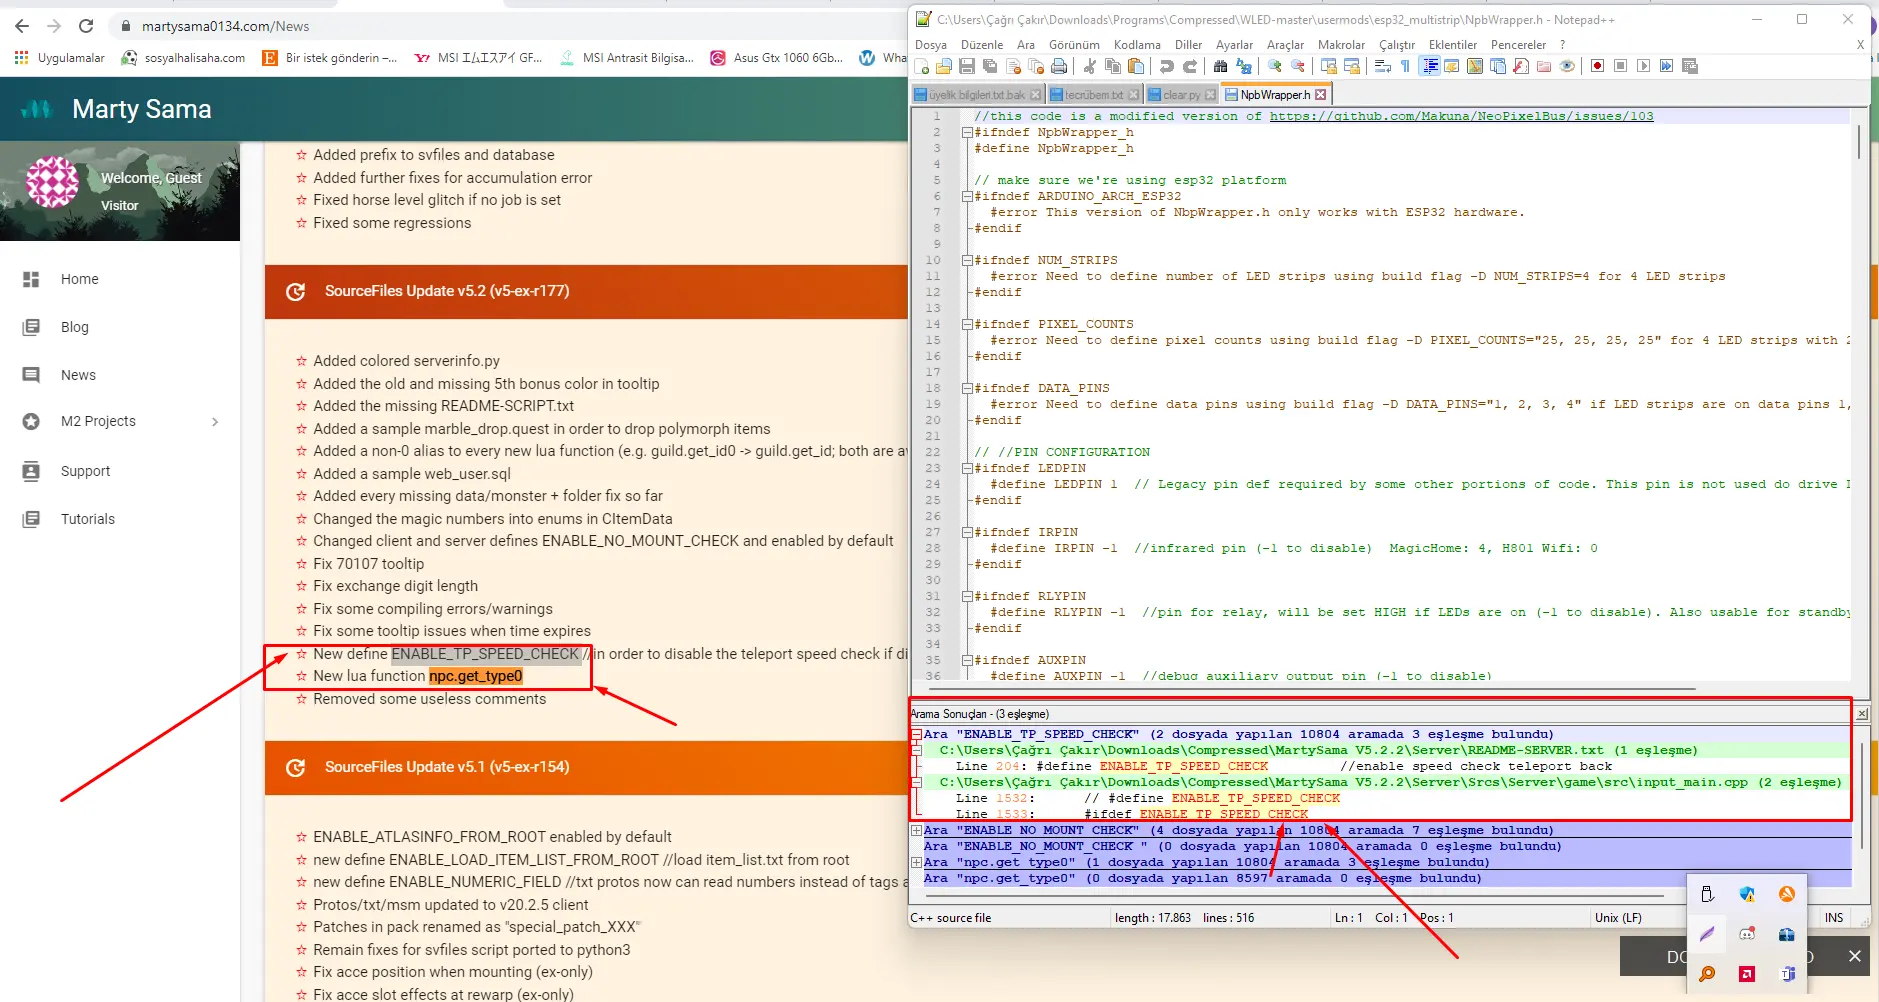1879x1002 pixels.
Task: Toggle word wrap in Notepad++ toolbar
Action: [x=1383, y=66]
